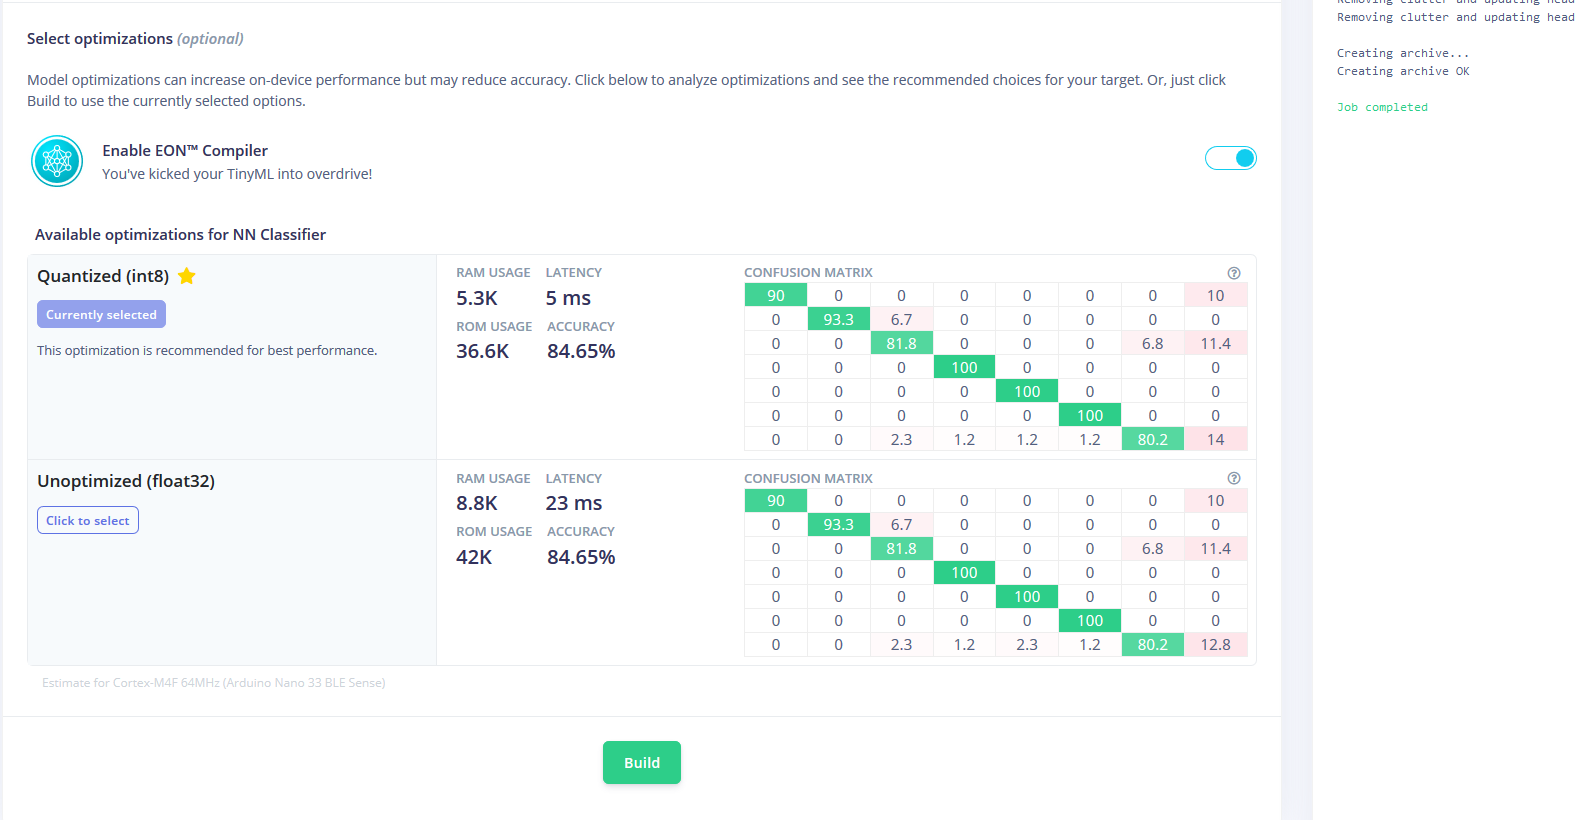Choose 'Click to select' for Unoptimized float32
Image resolution: width=1575 pixels, height=820 pixels.
click(88, 520)
